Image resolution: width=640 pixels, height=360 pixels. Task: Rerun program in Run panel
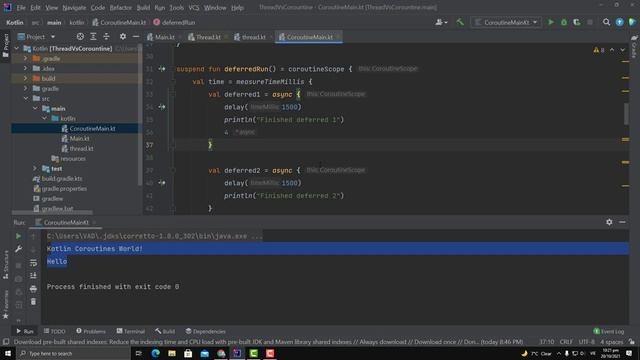click(x=18, y=236)
